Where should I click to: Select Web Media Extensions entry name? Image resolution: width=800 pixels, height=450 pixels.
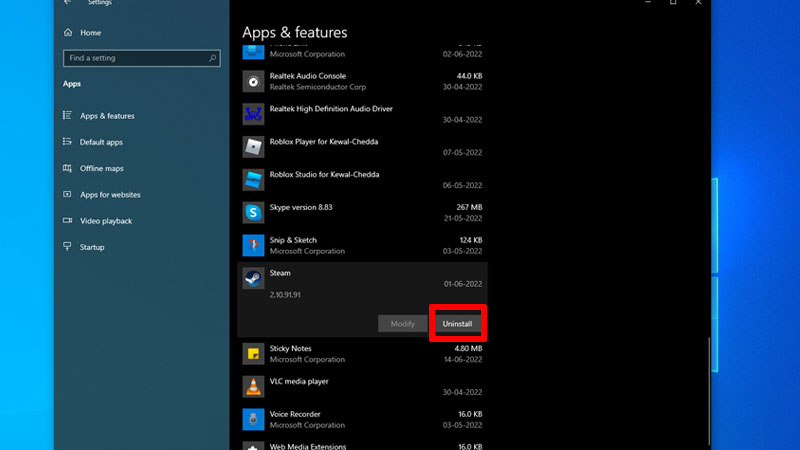pos(308,446)
